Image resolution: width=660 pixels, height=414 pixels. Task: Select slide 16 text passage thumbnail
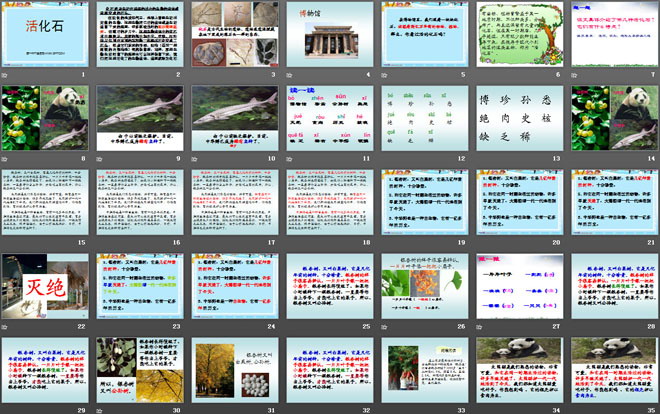pos(140,202)
